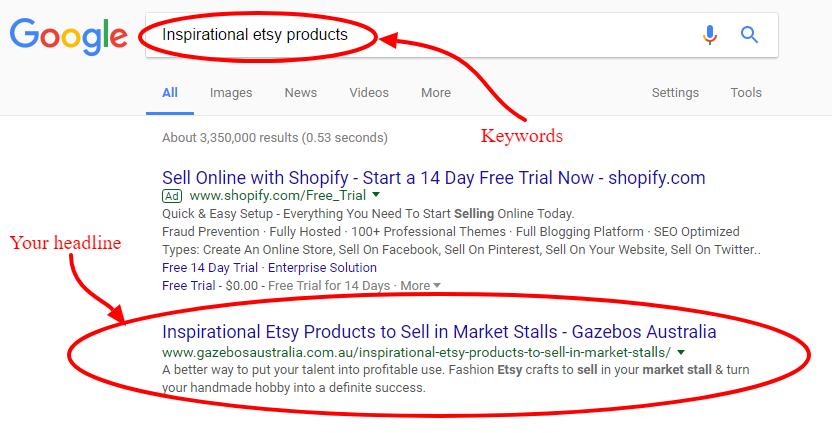Open the Settings menu
This screenshot has height=433, width=832.
coord(675,93)
